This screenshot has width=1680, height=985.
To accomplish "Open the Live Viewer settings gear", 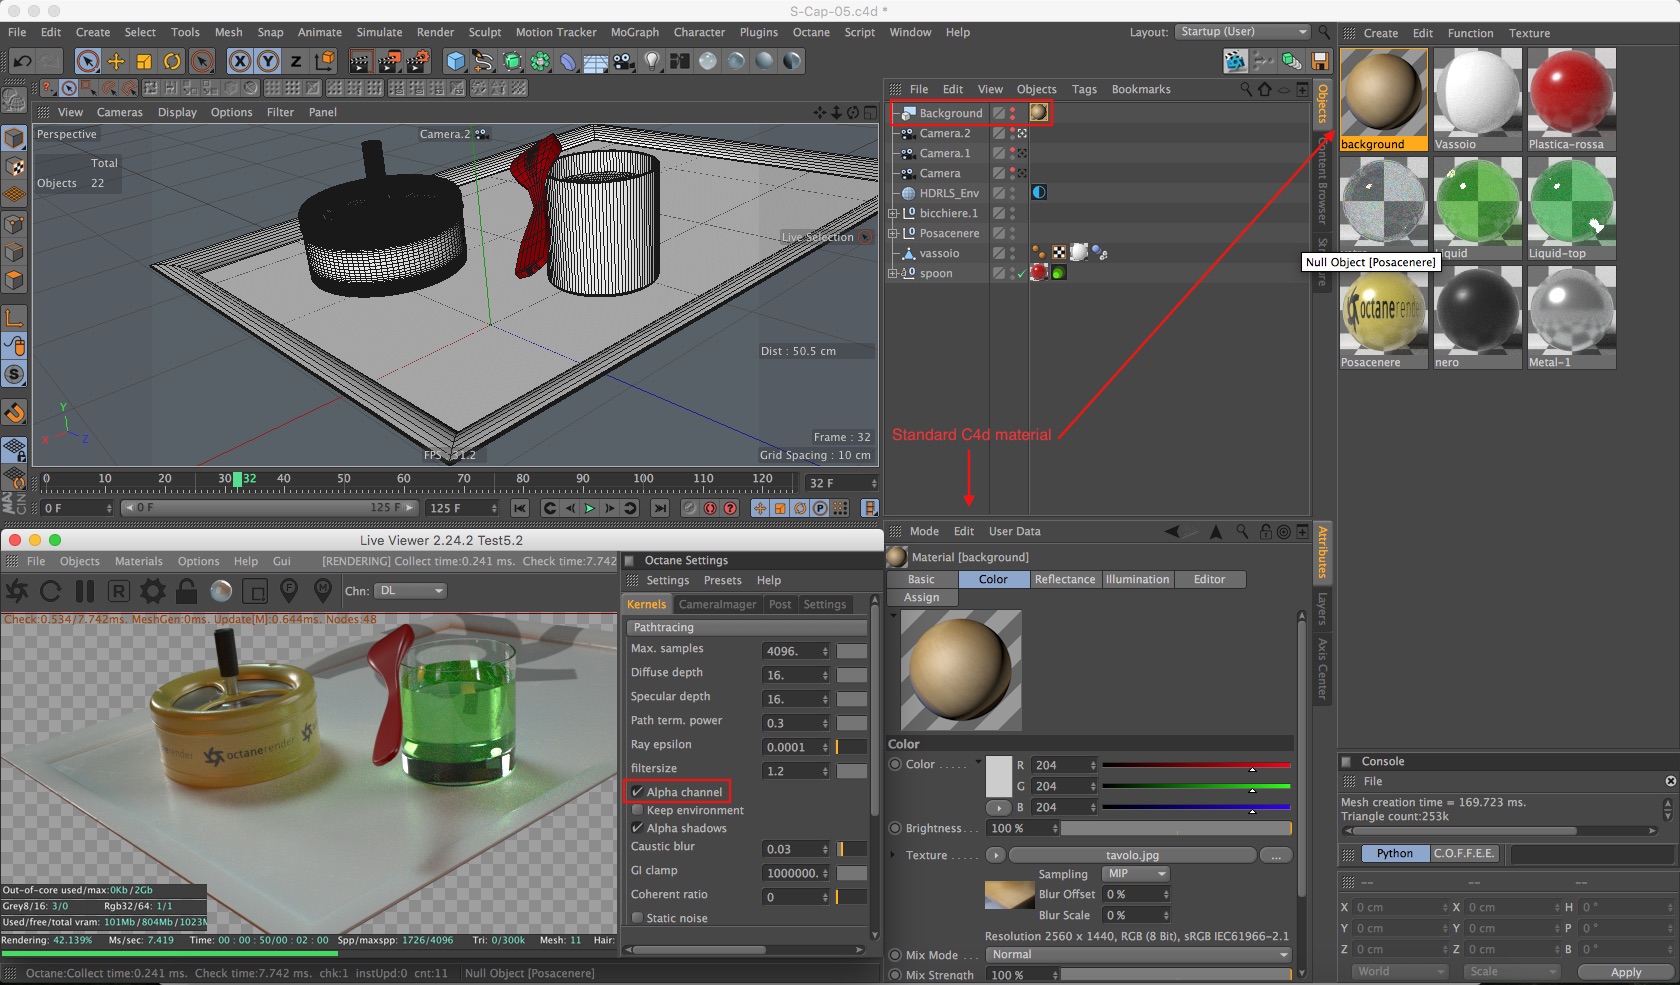I will (153, 591).
